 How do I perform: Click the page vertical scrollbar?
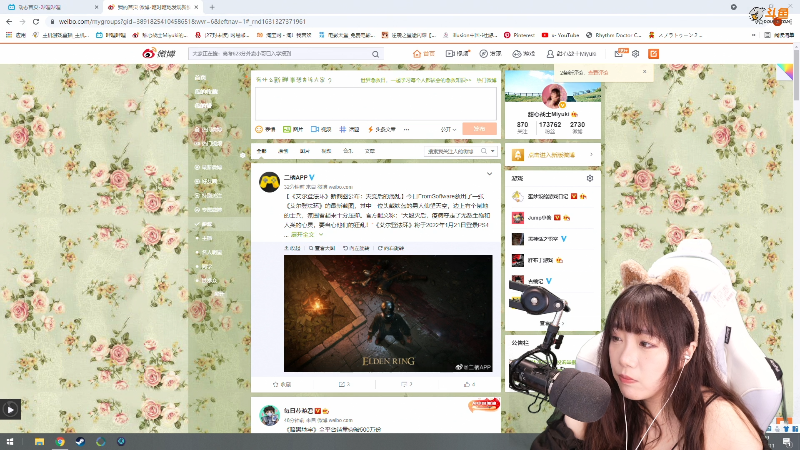click(x=796, y=74)
